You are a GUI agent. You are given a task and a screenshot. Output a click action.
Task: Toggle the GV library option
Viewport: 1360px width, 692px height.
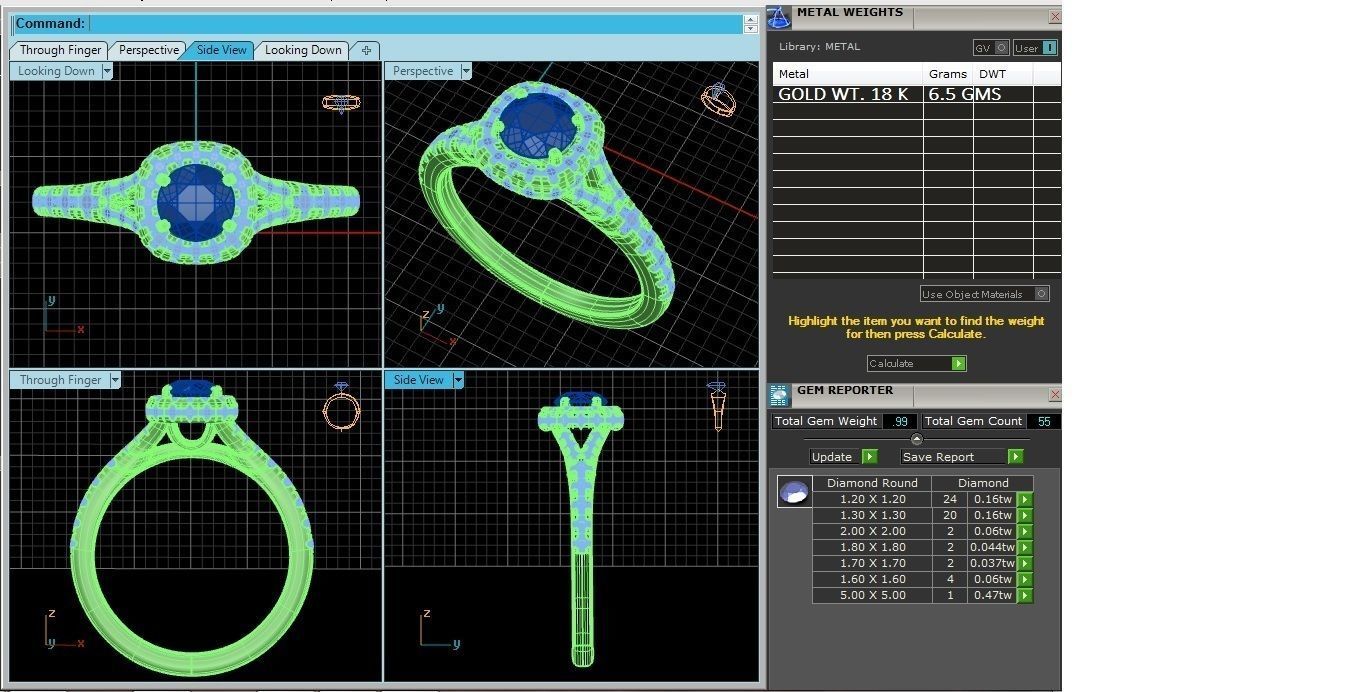click(1001, 48)
